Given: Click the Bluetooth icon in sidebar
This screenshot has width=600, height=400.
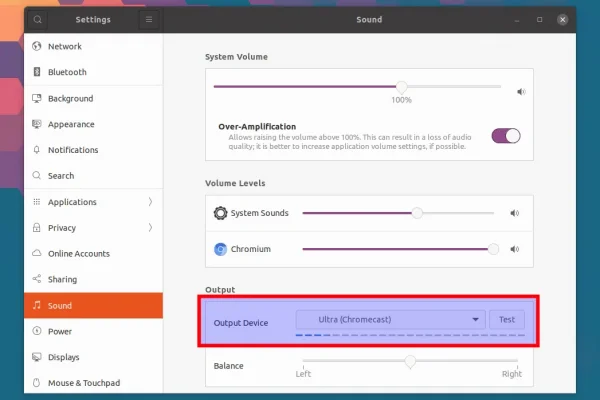Looking at the screenshot, I should tap(37, 72).
